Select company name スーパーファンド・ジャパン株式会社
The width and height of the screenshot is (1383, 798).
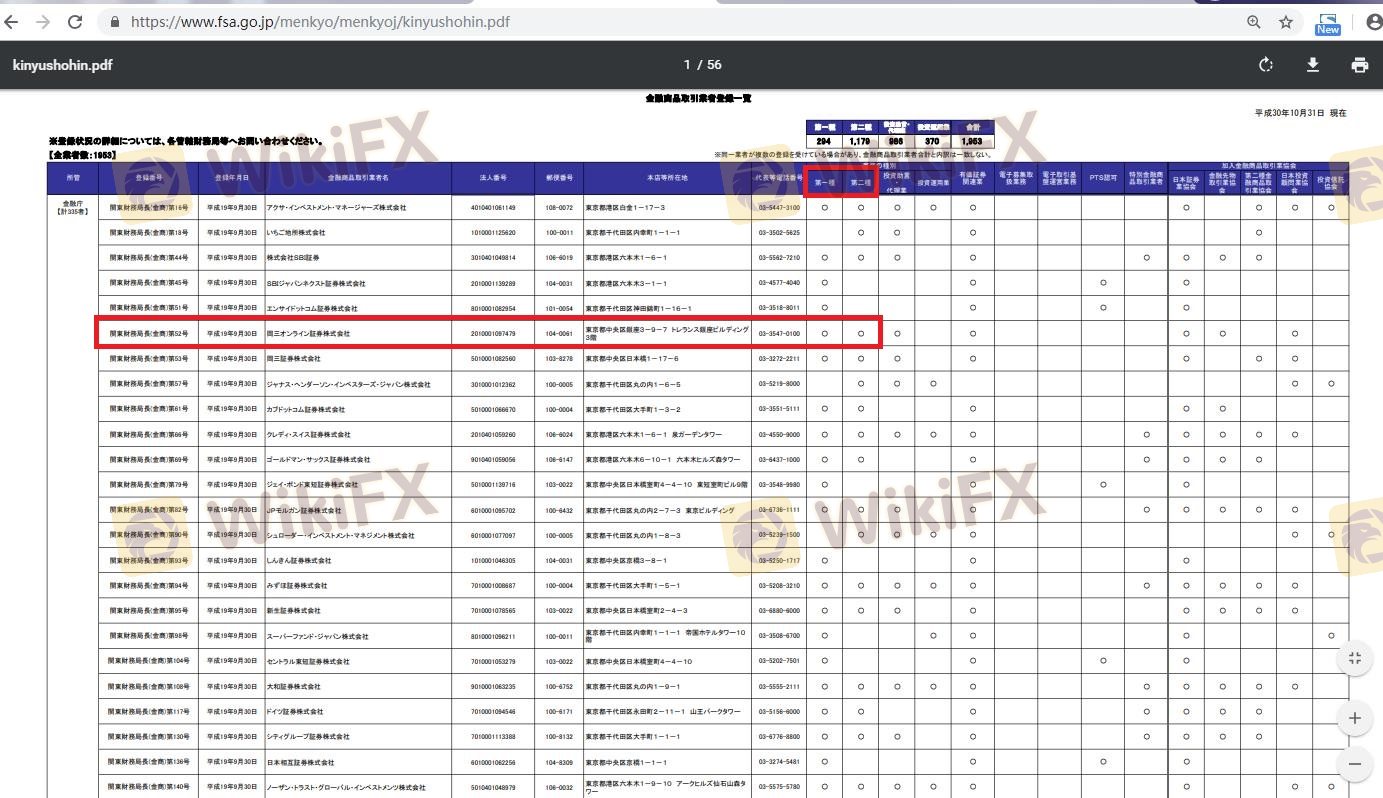317,636
